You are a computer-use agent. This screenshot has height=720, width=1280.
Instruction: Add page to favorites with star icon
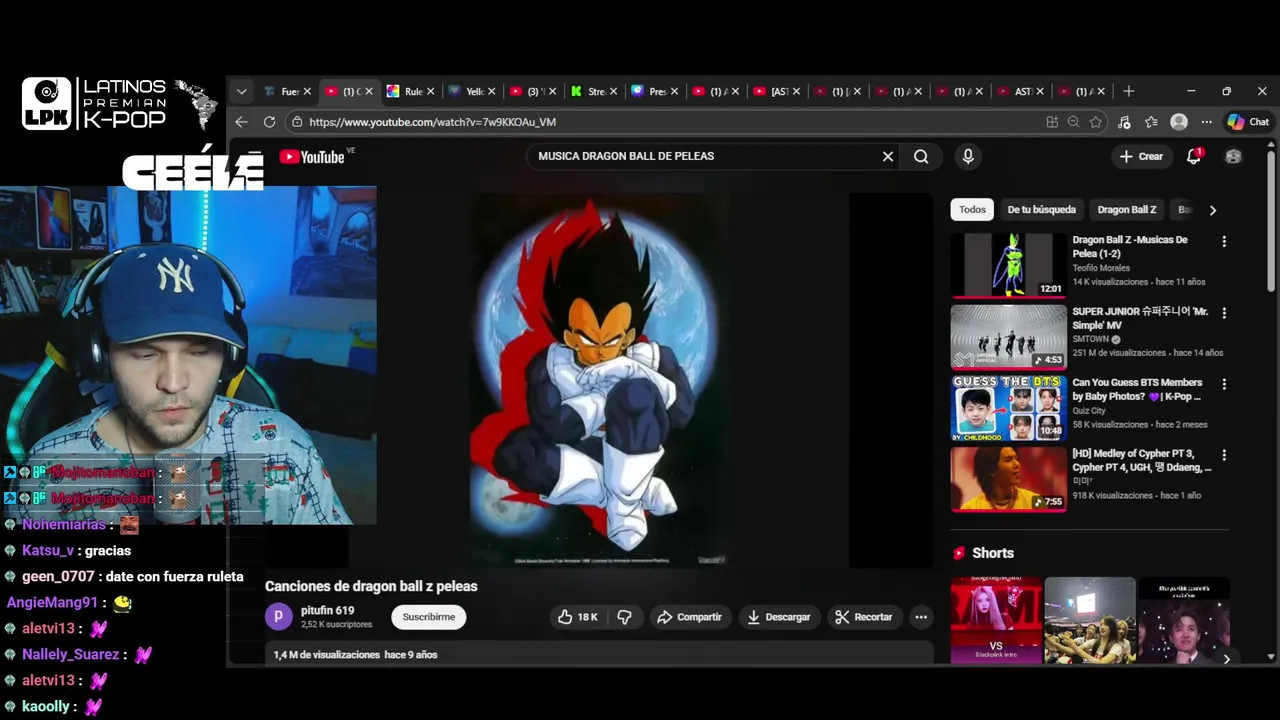click(x=1096, y=122)
